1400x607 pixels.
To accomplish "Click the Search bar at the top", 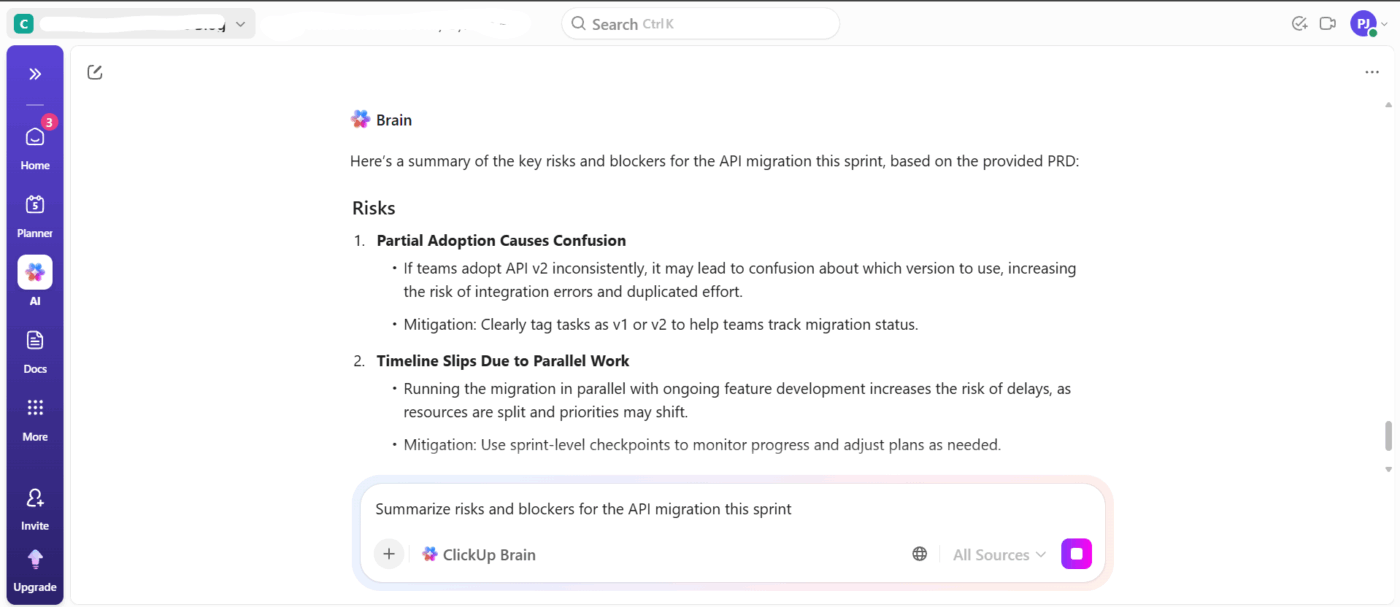I will [700, 22].
